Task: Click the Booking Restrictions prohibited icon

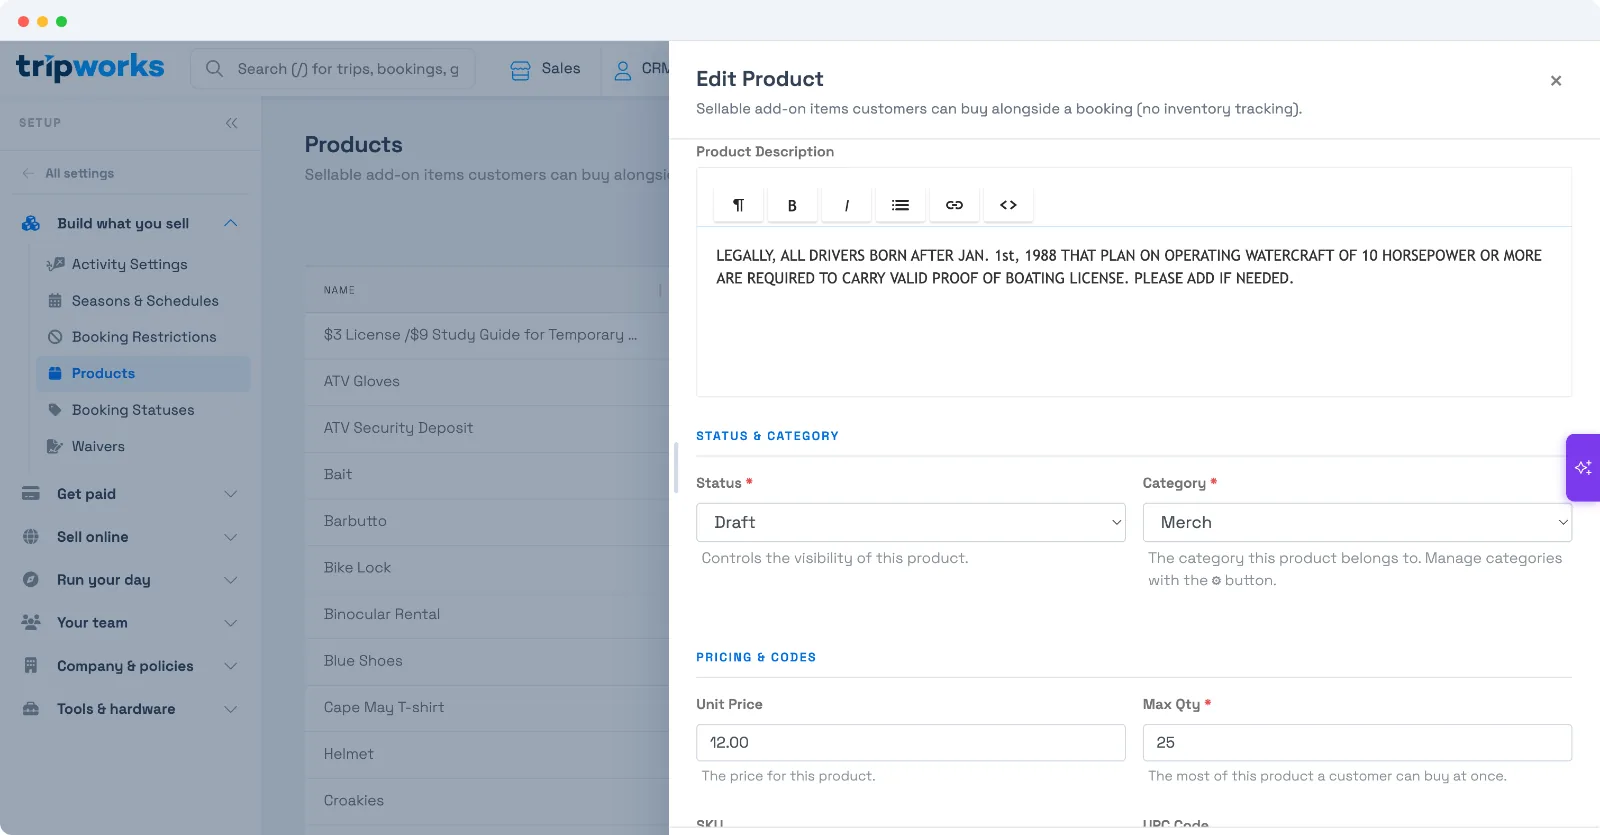Action: tap(55, 337)
